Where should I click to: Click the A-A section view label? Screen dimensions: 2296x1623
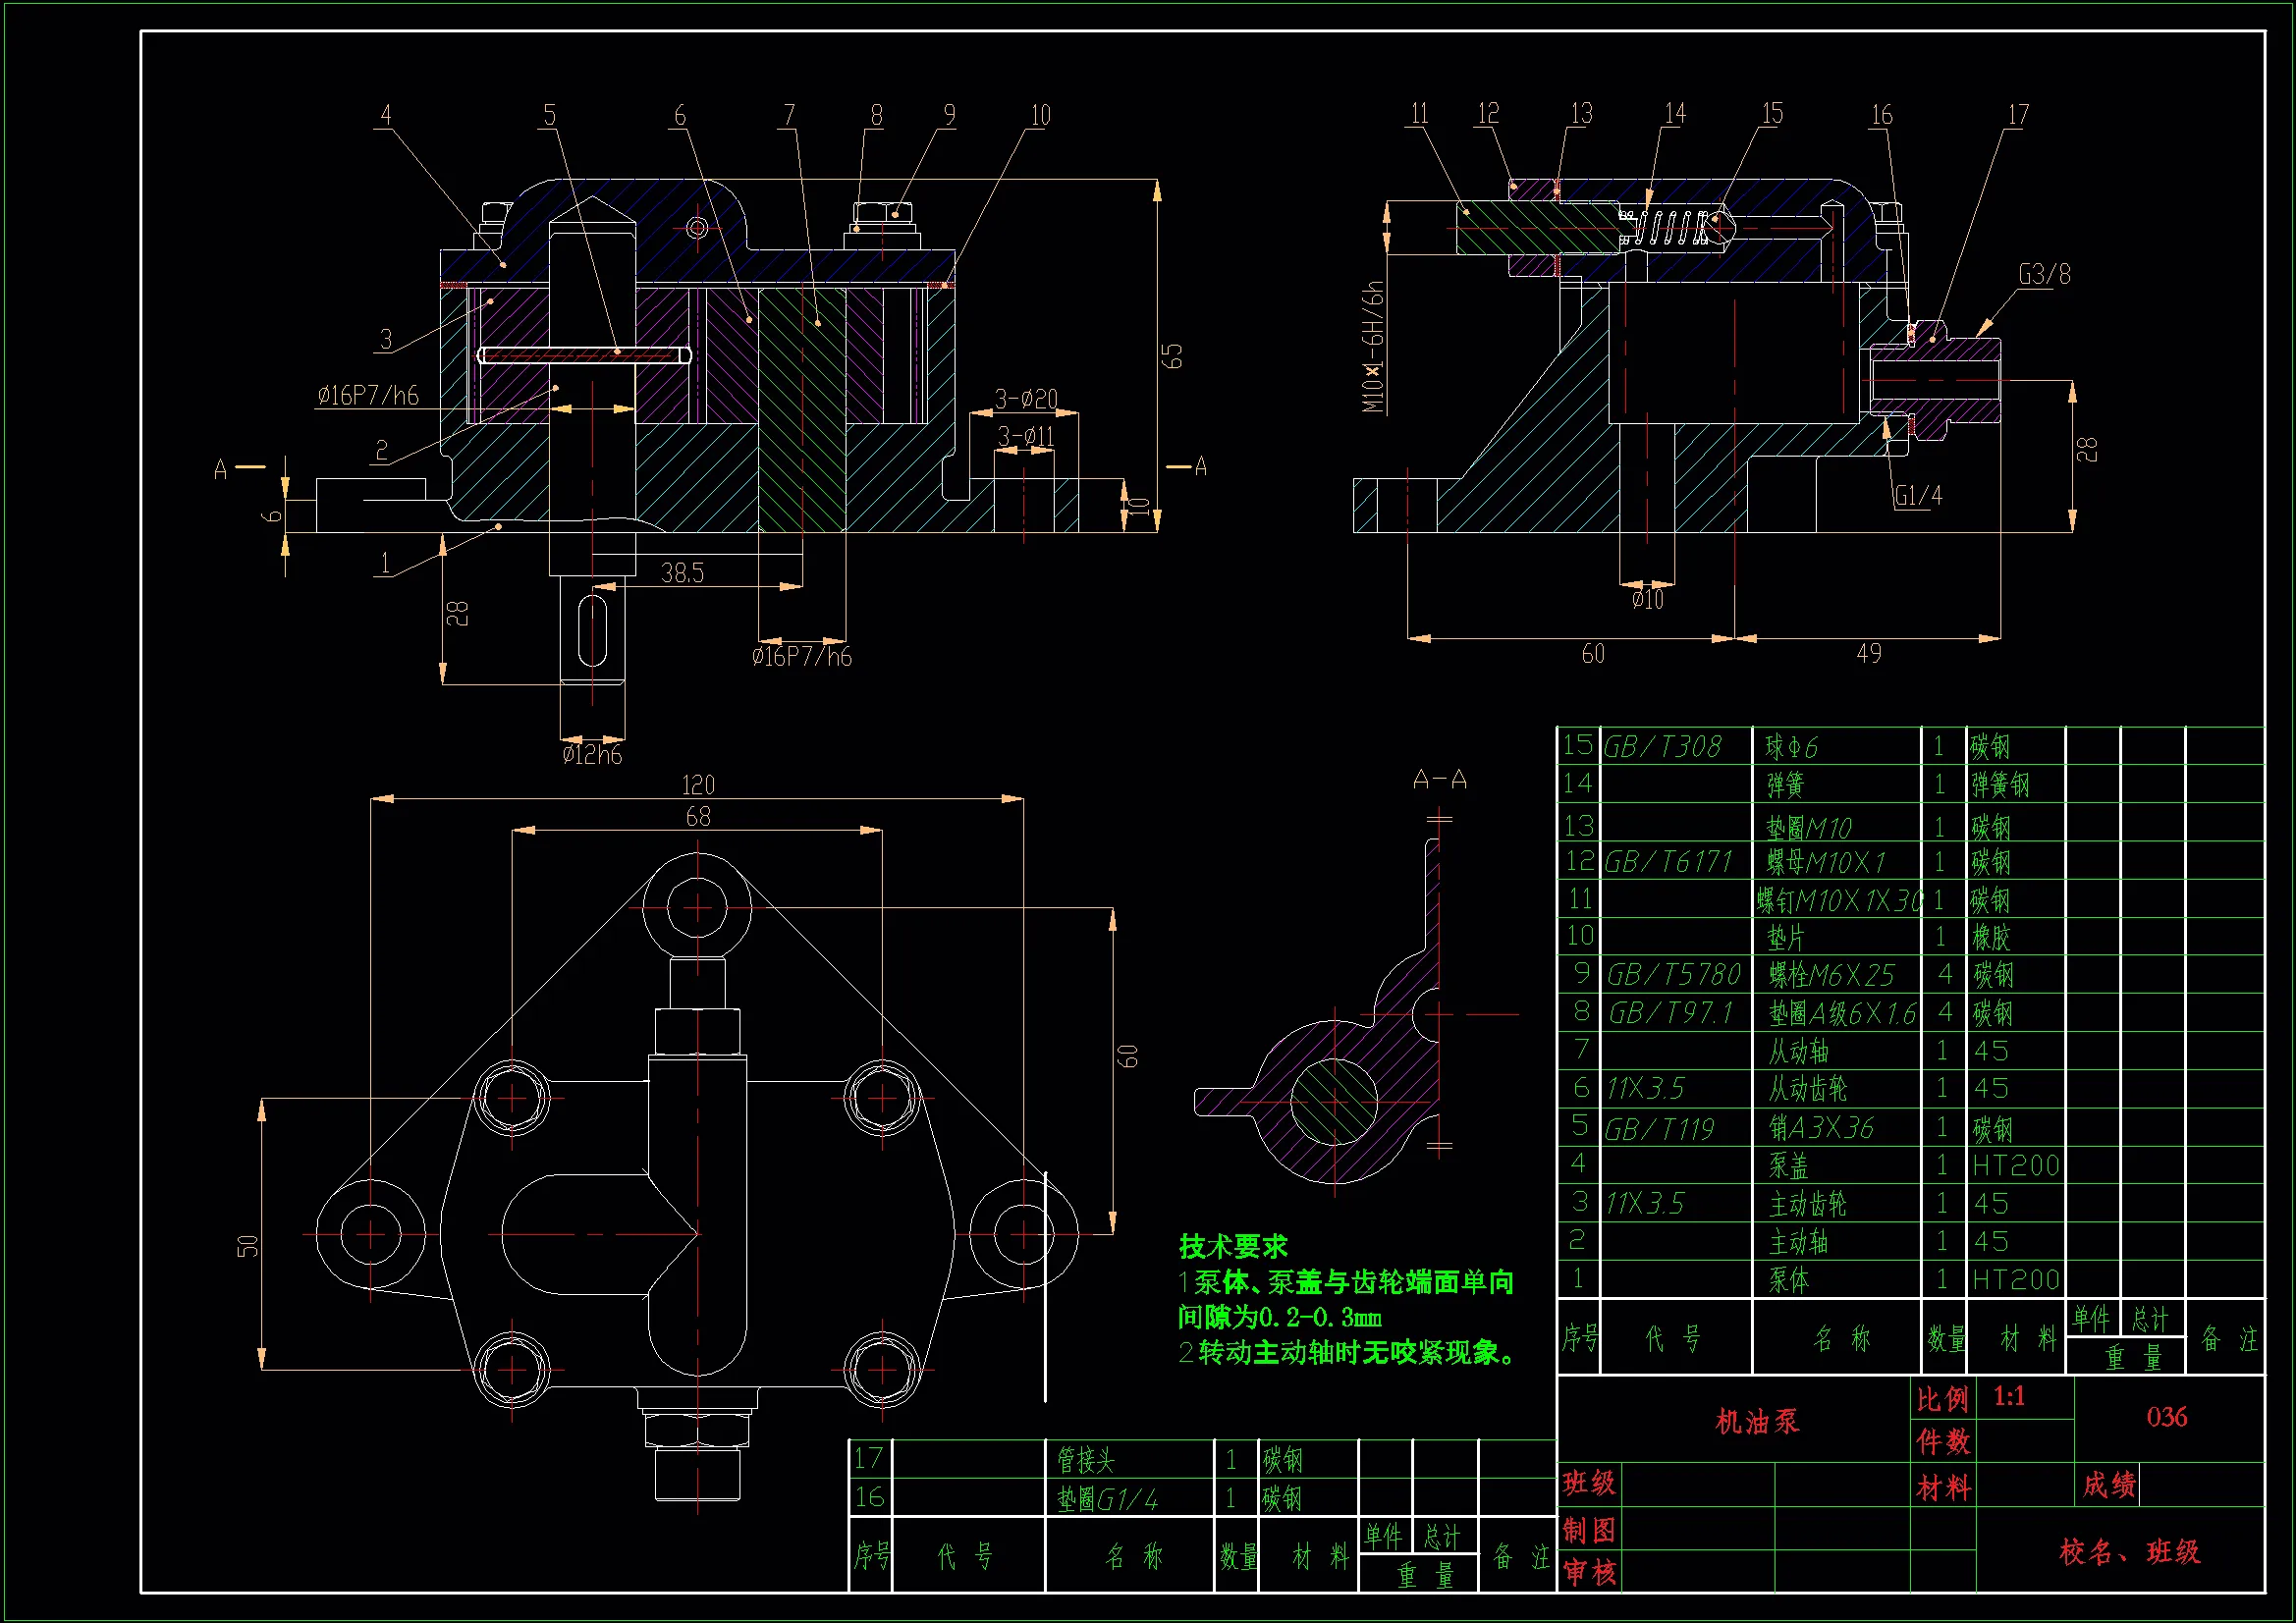click(1439, 780)
